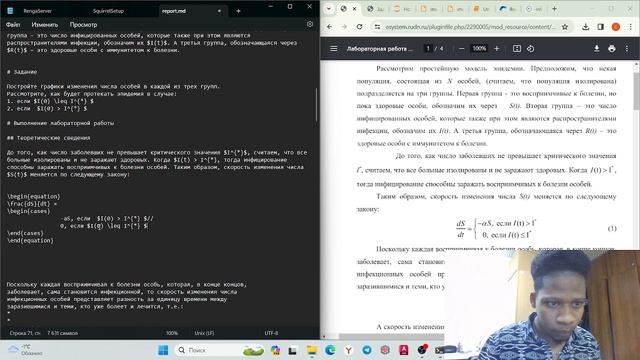Click the line position indicator in Notepad status bar
The height and width of the screenshot is (360, 640).
pos(25,333)
